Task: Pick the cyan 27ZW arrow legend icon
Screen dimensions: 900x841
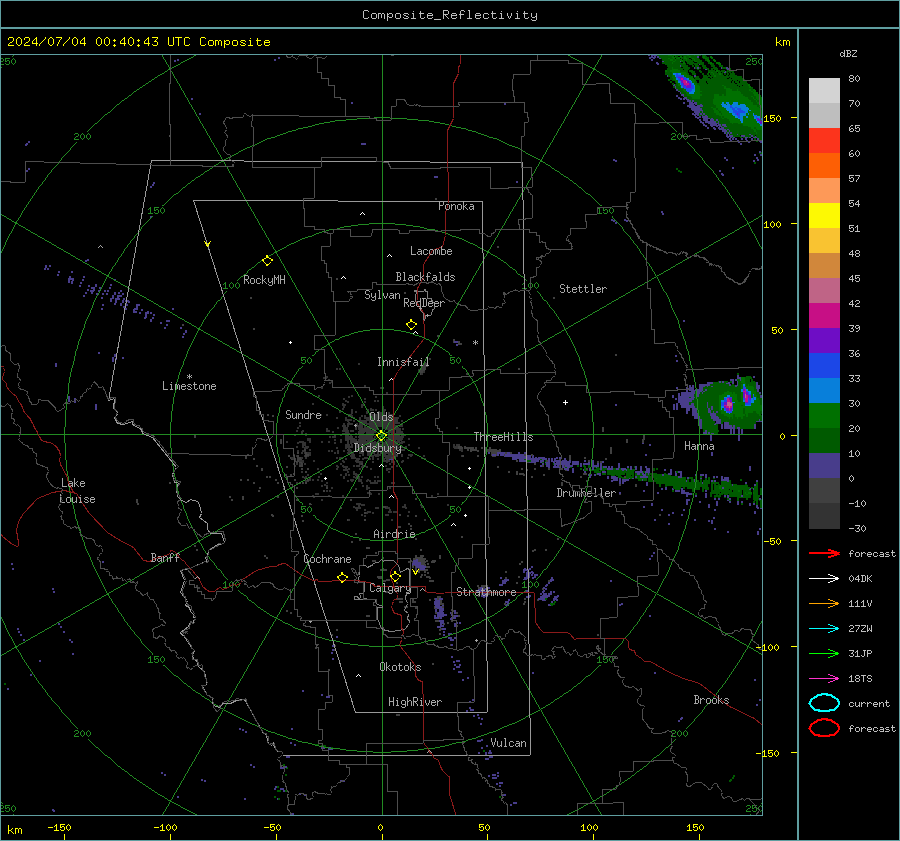Action: tap(824, 629)
